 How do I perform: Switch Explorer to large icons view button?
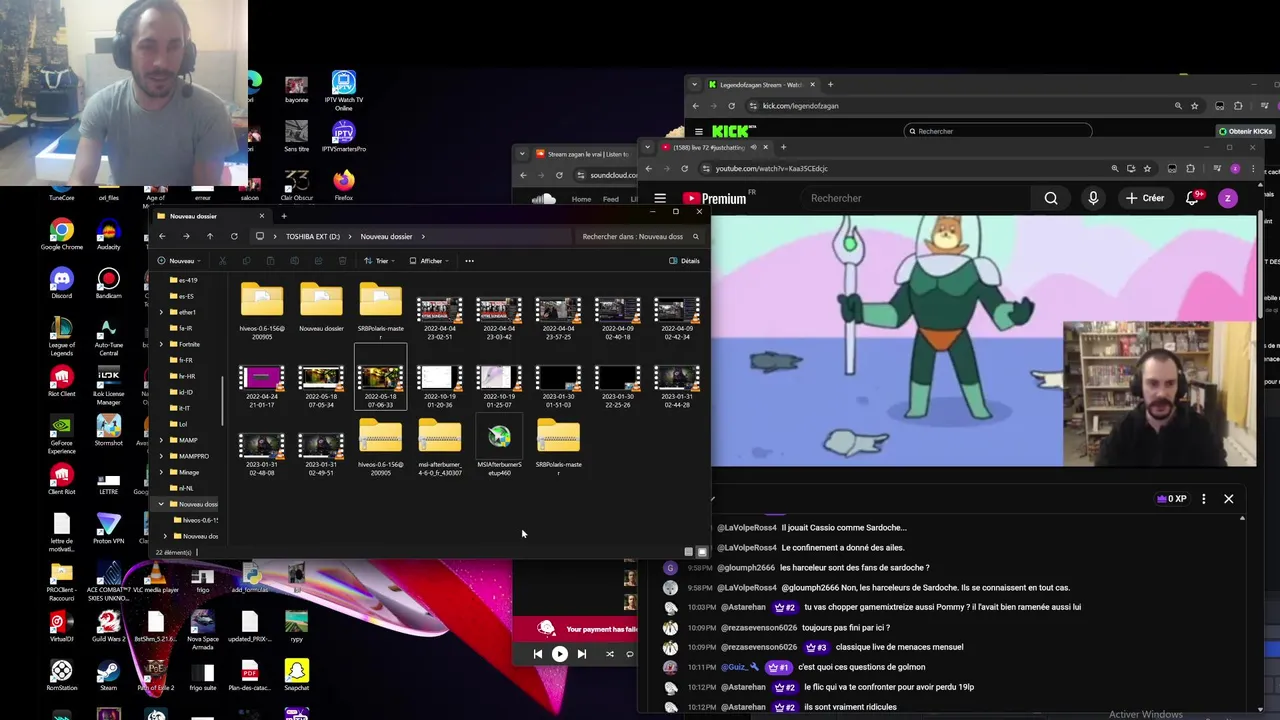[x=702, y=552]
